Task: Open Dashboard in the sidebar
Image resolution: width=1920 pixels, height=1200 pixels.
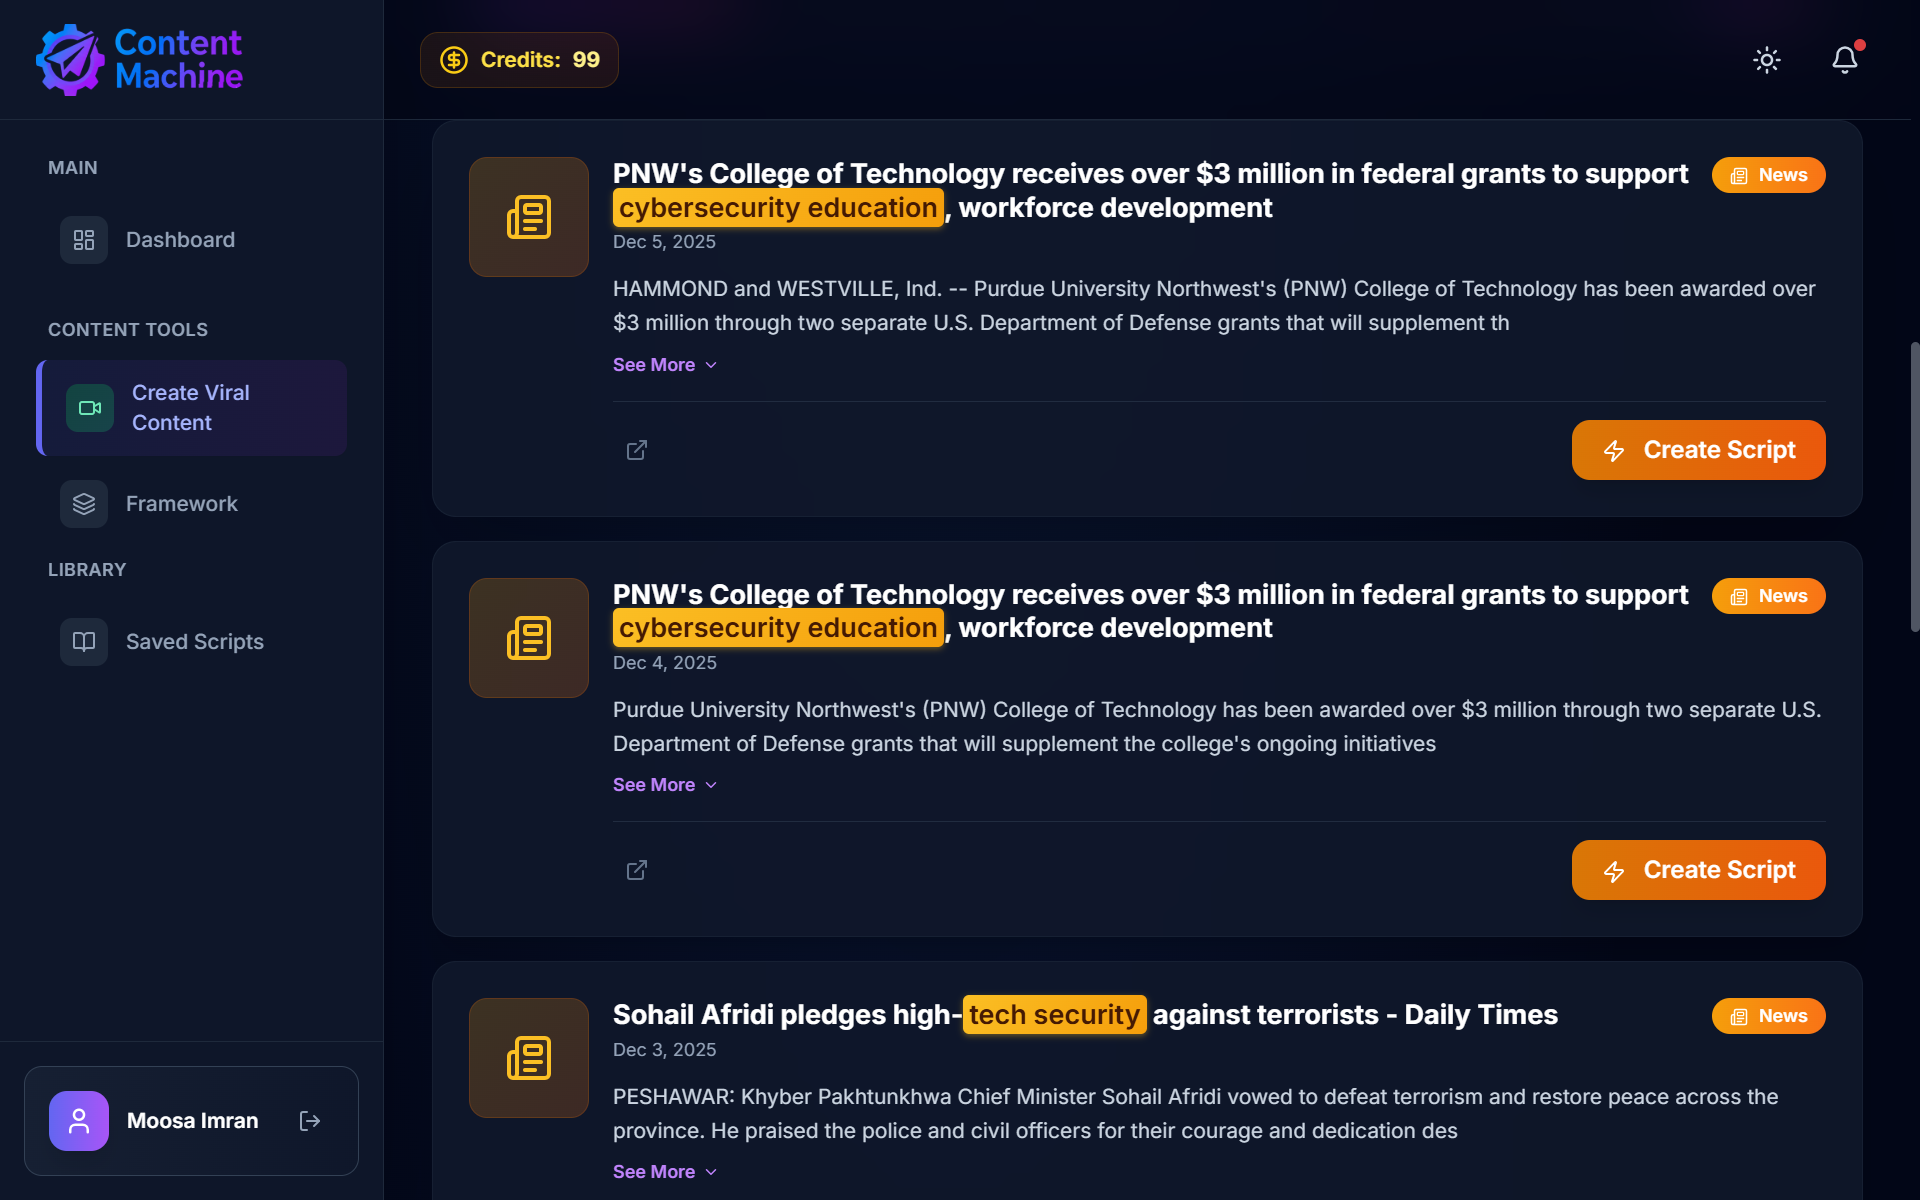Action: (x=180, y=240)
